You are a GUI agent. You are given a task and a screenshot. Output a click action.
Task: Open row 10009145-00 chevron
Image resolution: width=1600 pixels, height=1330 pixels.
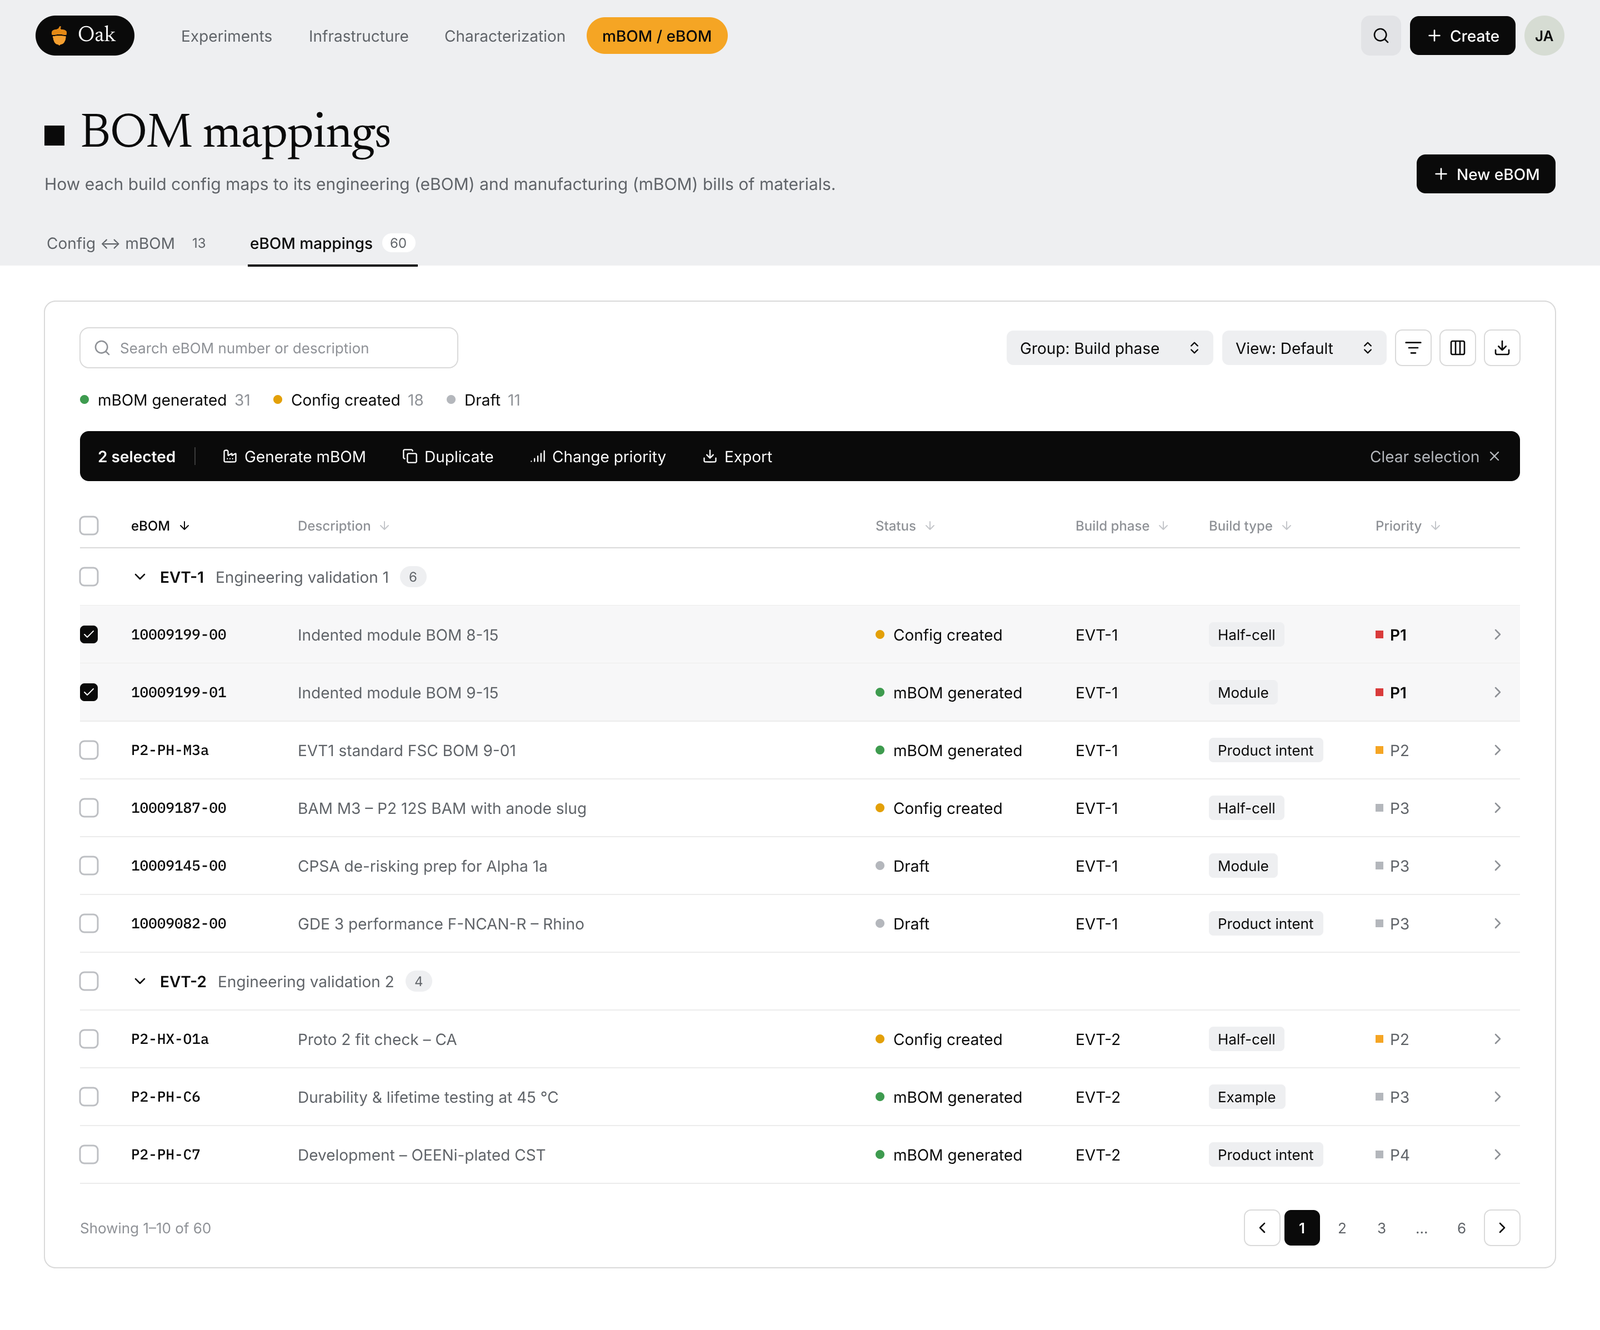tap(1497, 866)
